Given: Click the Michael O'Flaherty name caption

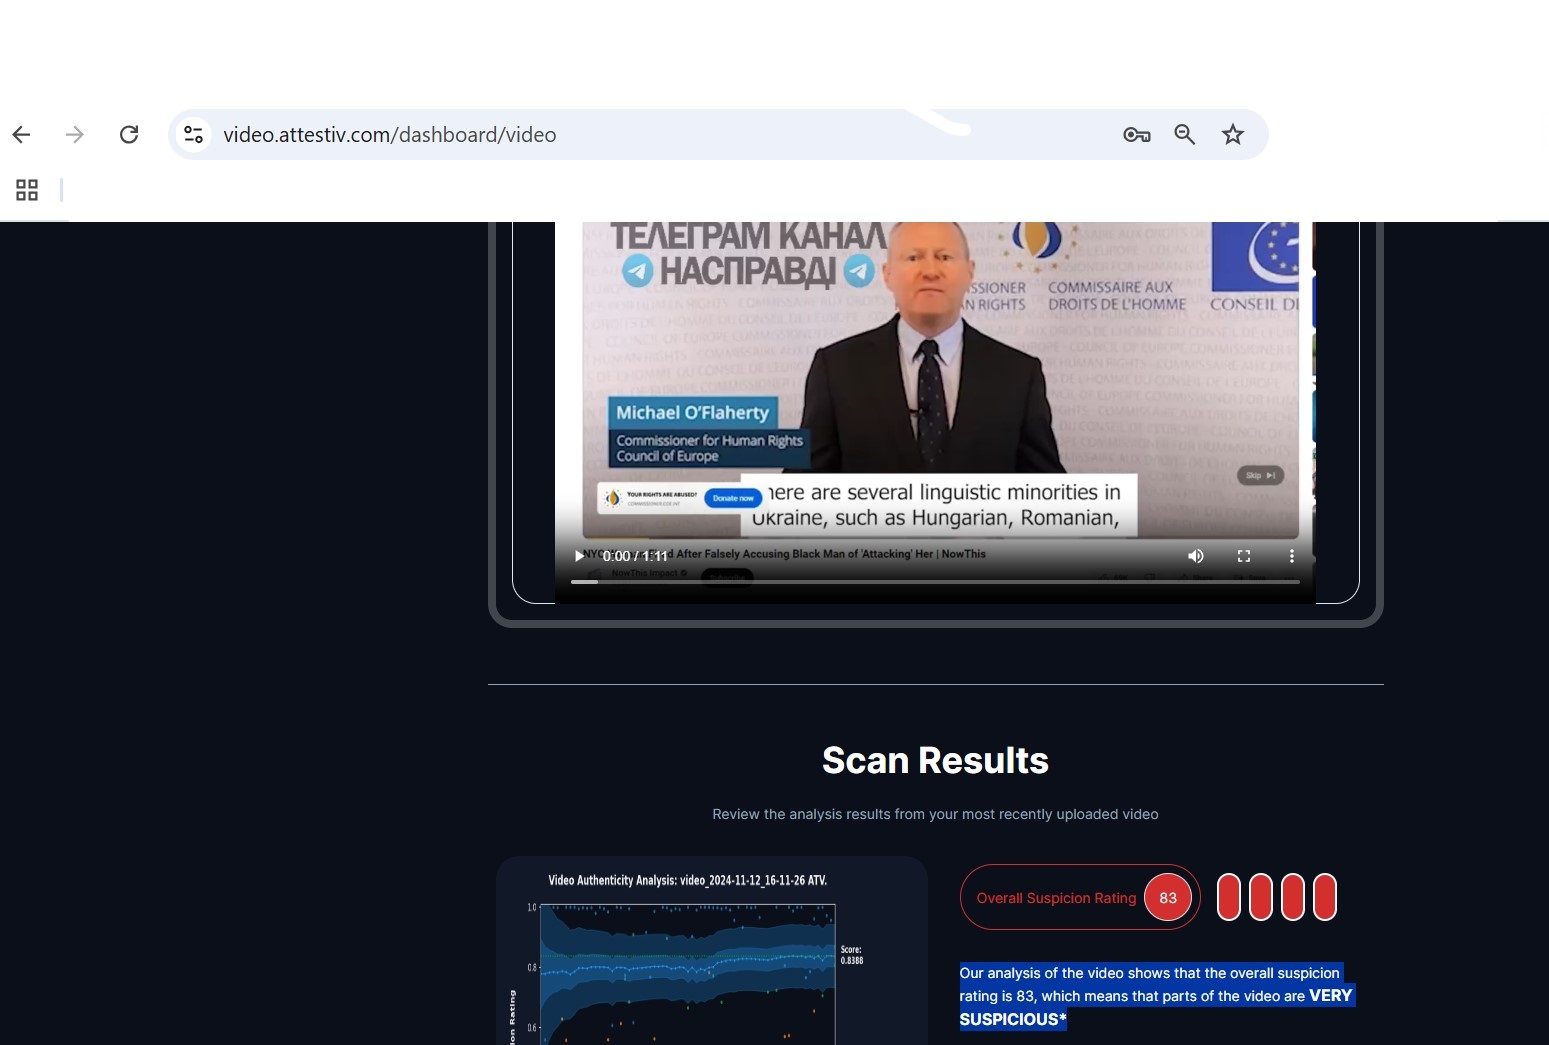Looking at the screenshot, I should [x=692, y=412].
